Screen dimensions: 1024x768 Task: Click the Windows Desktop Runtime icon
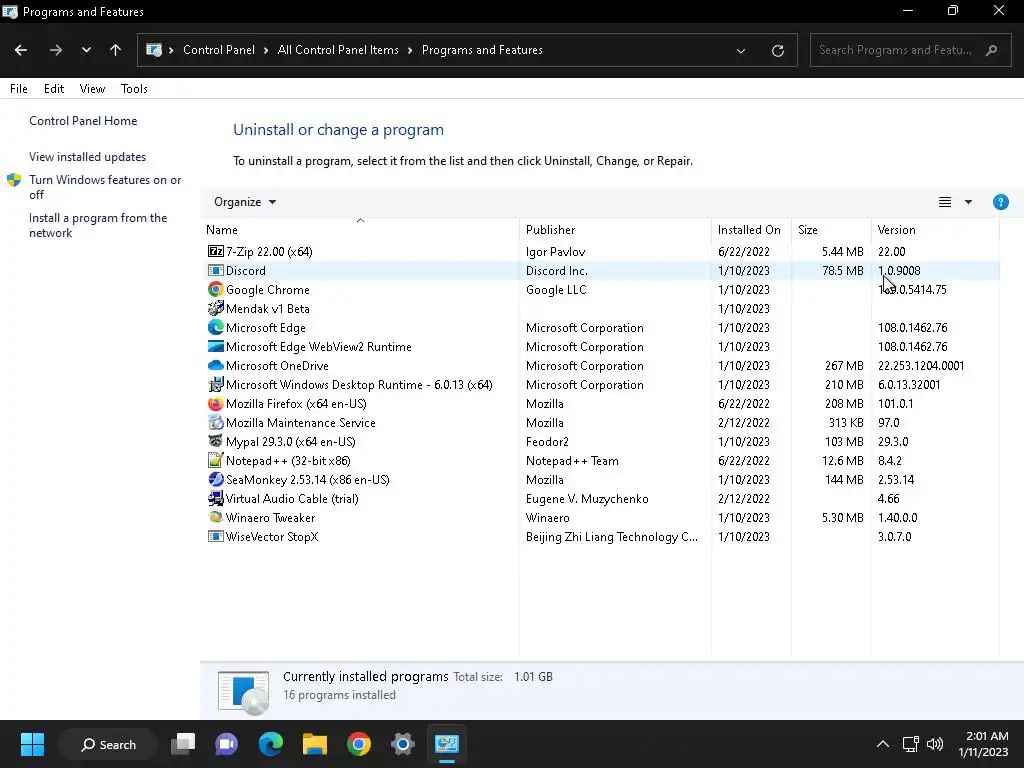click(x=216, y=385)
